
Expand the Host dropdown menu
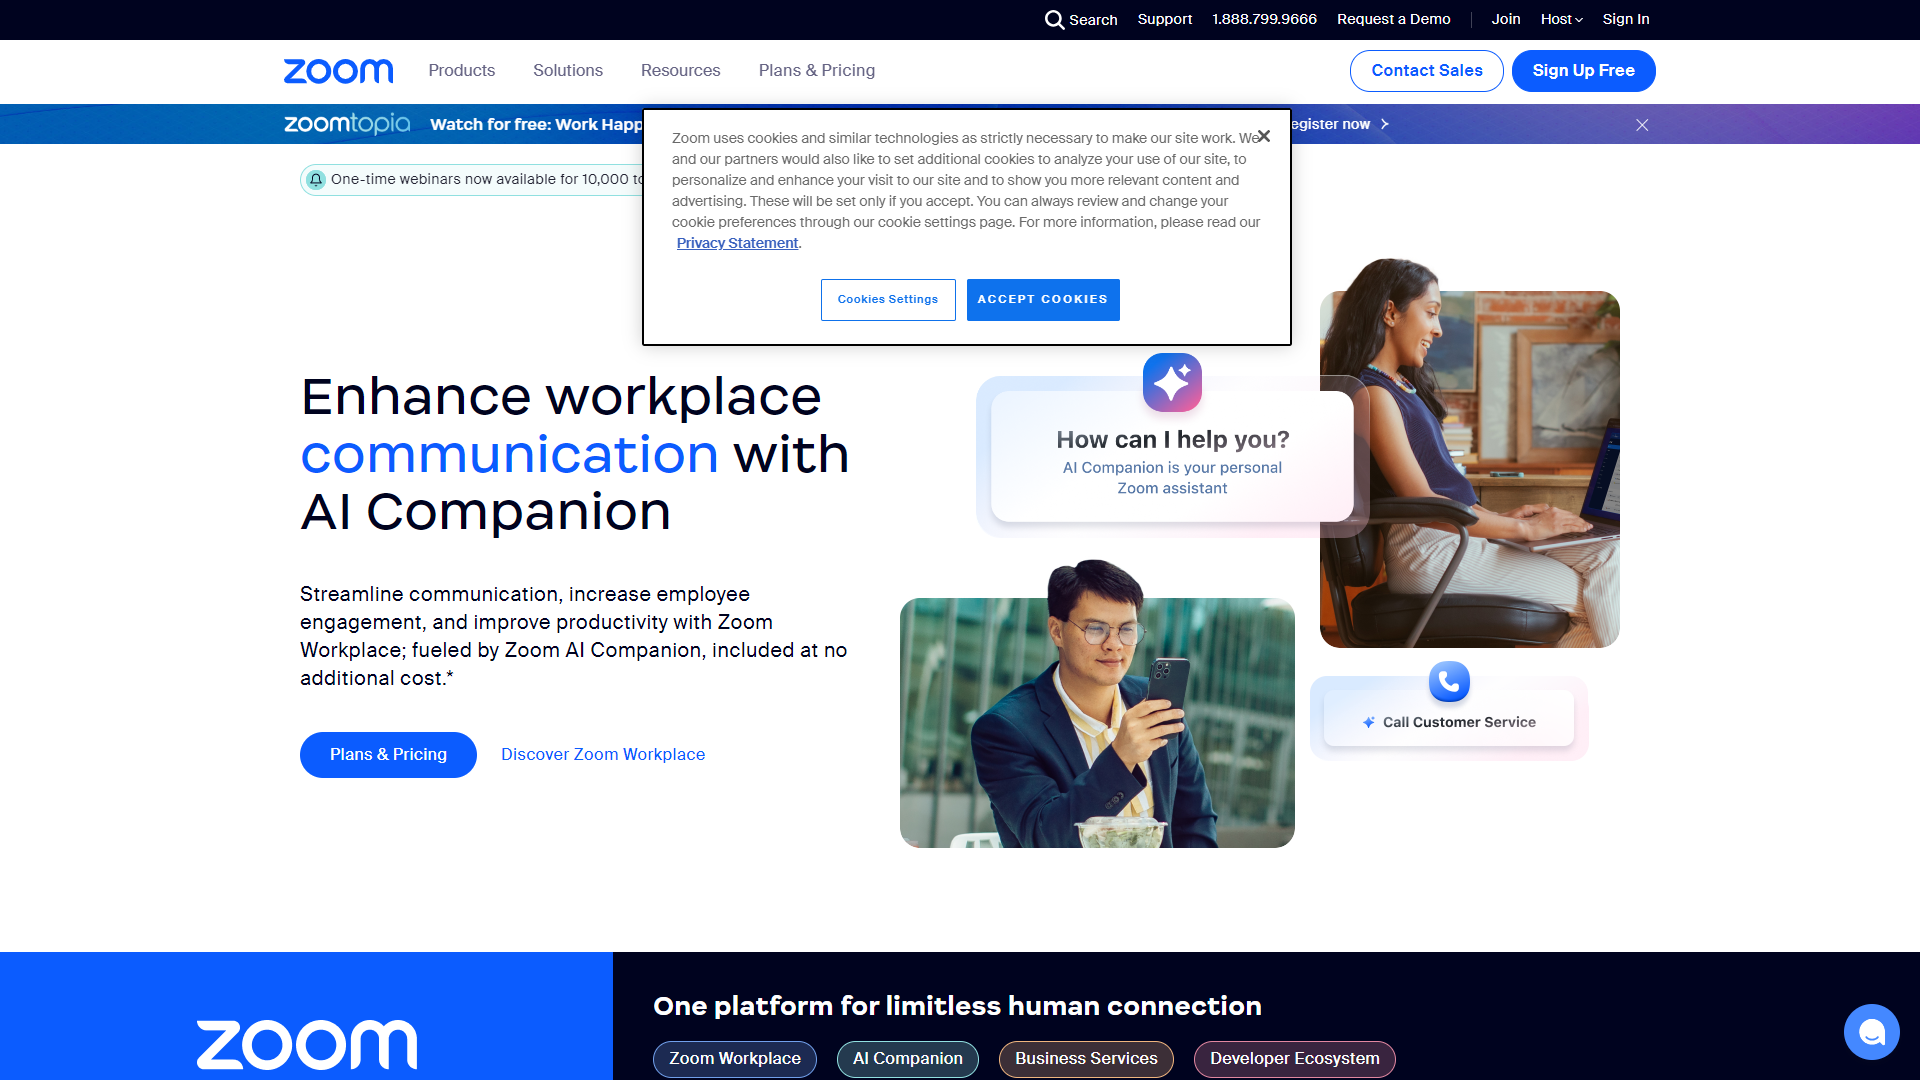click(1561, 20)
